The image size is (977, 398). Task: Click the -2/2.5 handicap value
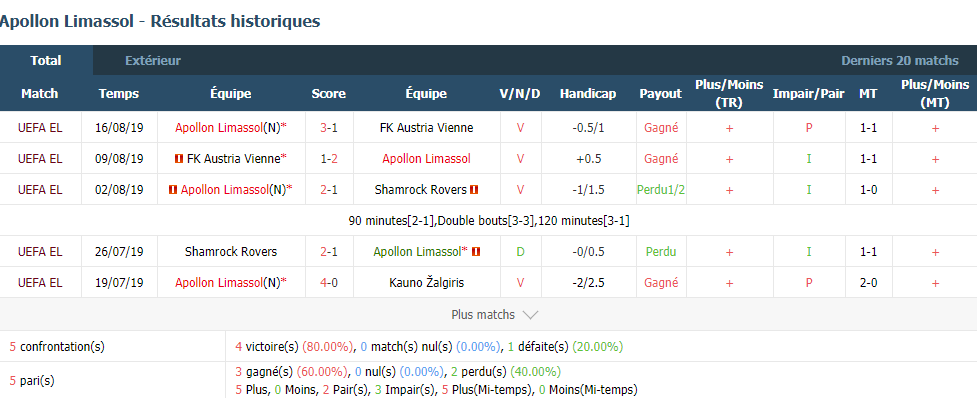(588, 283)
